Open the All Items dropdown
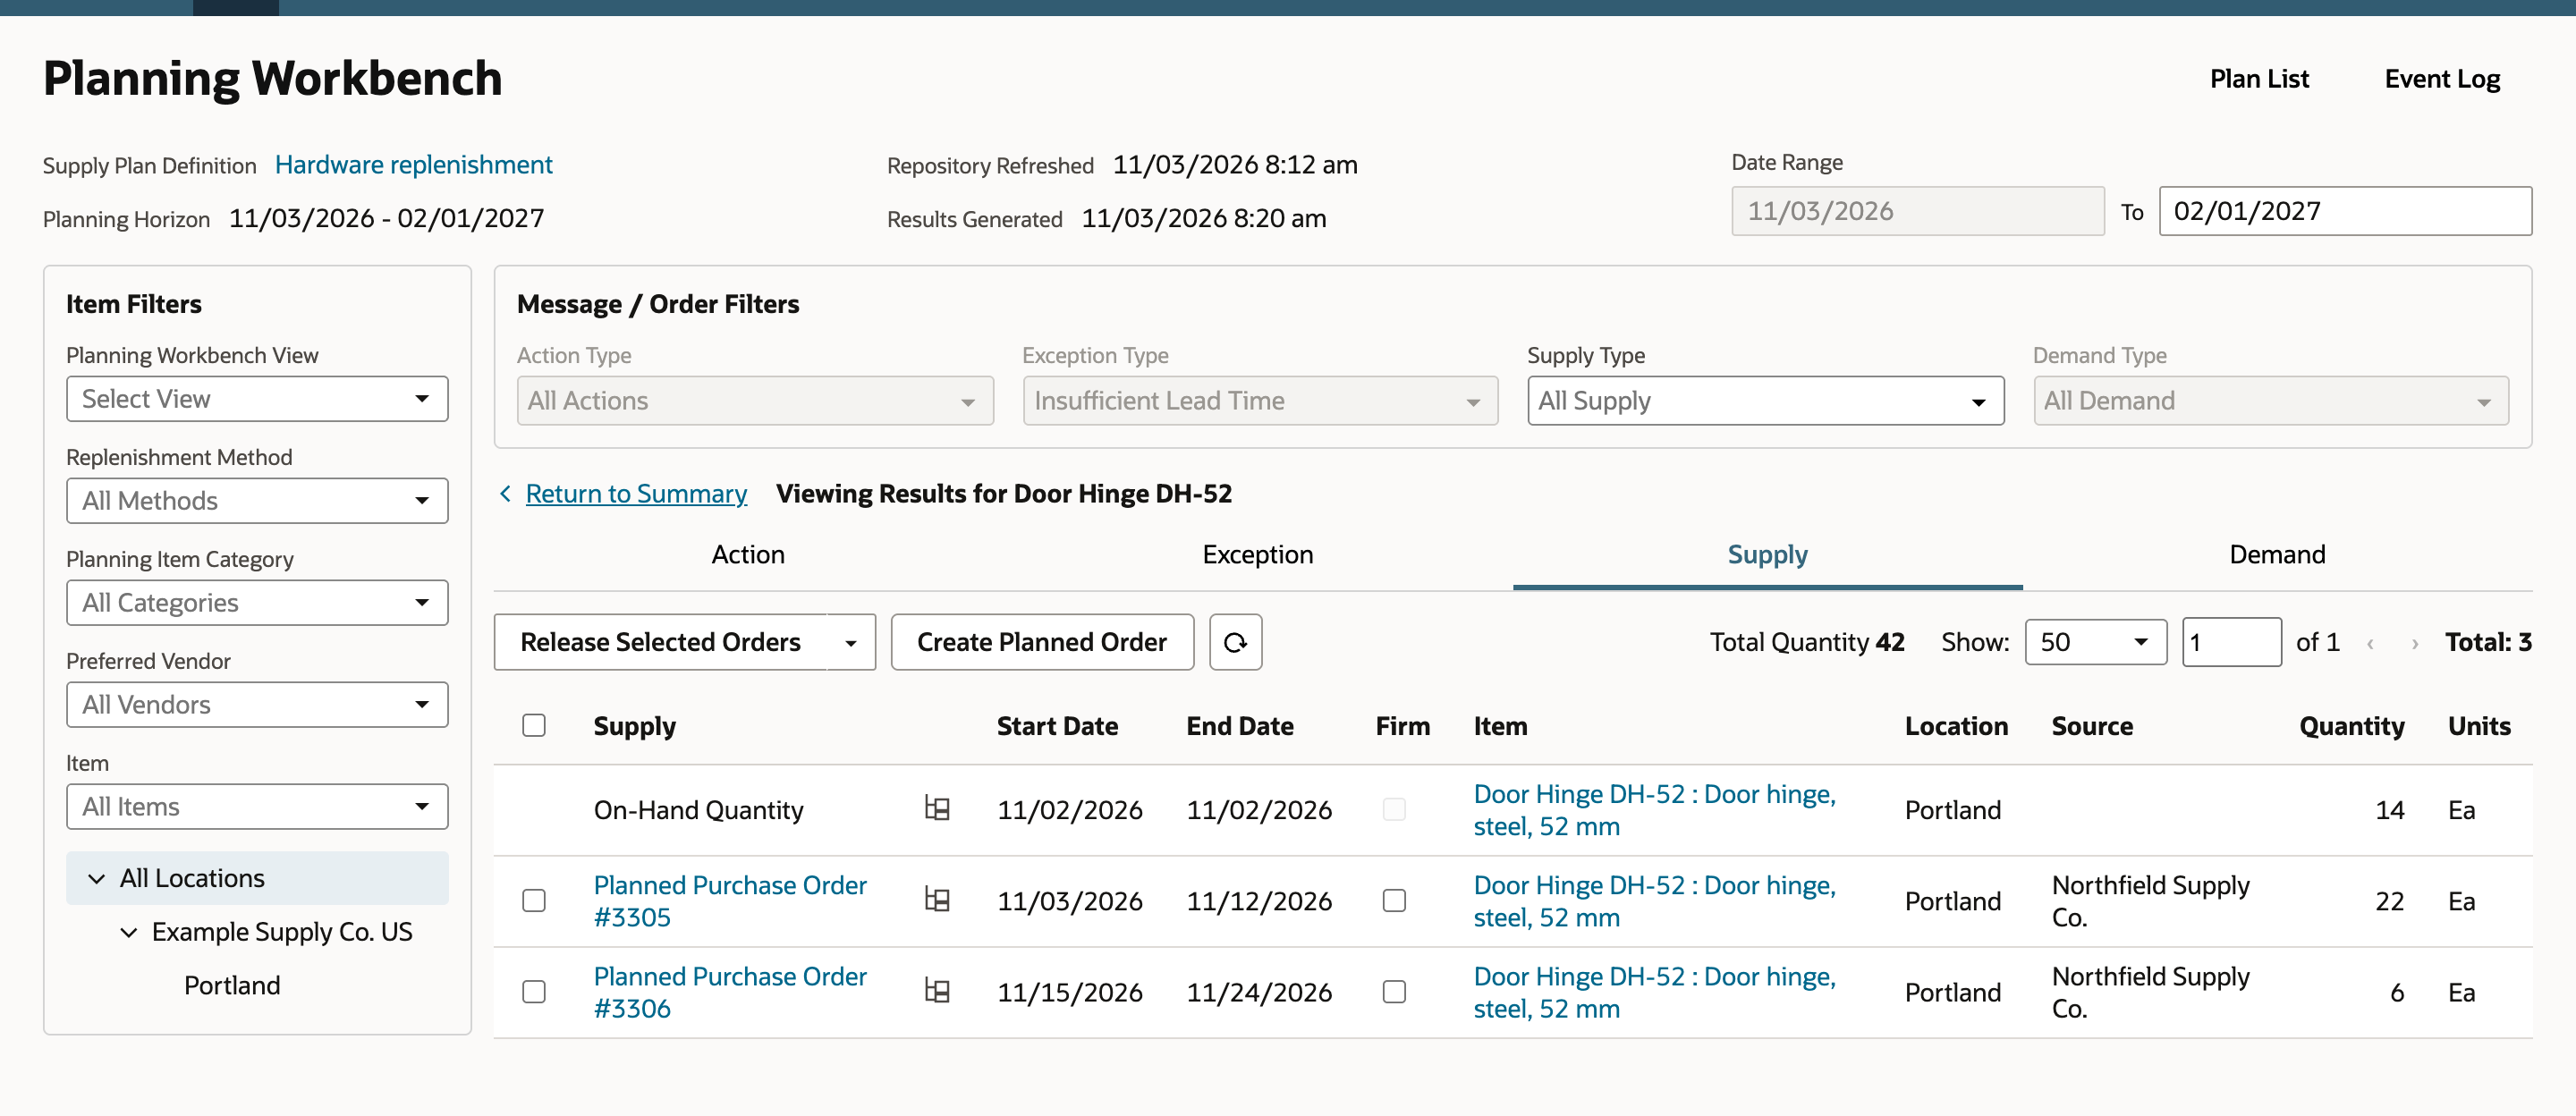 click(x=257, y=807)
